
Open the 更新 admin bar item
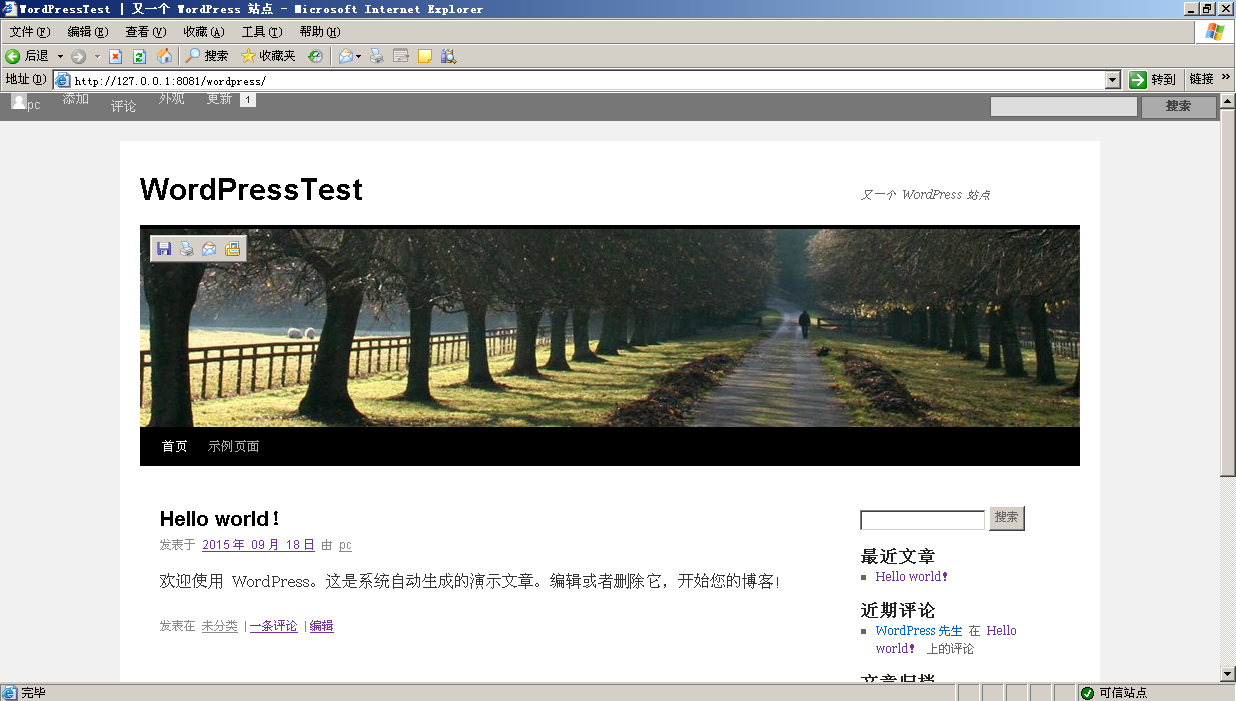pyautogui.click(x=219, y=99)
